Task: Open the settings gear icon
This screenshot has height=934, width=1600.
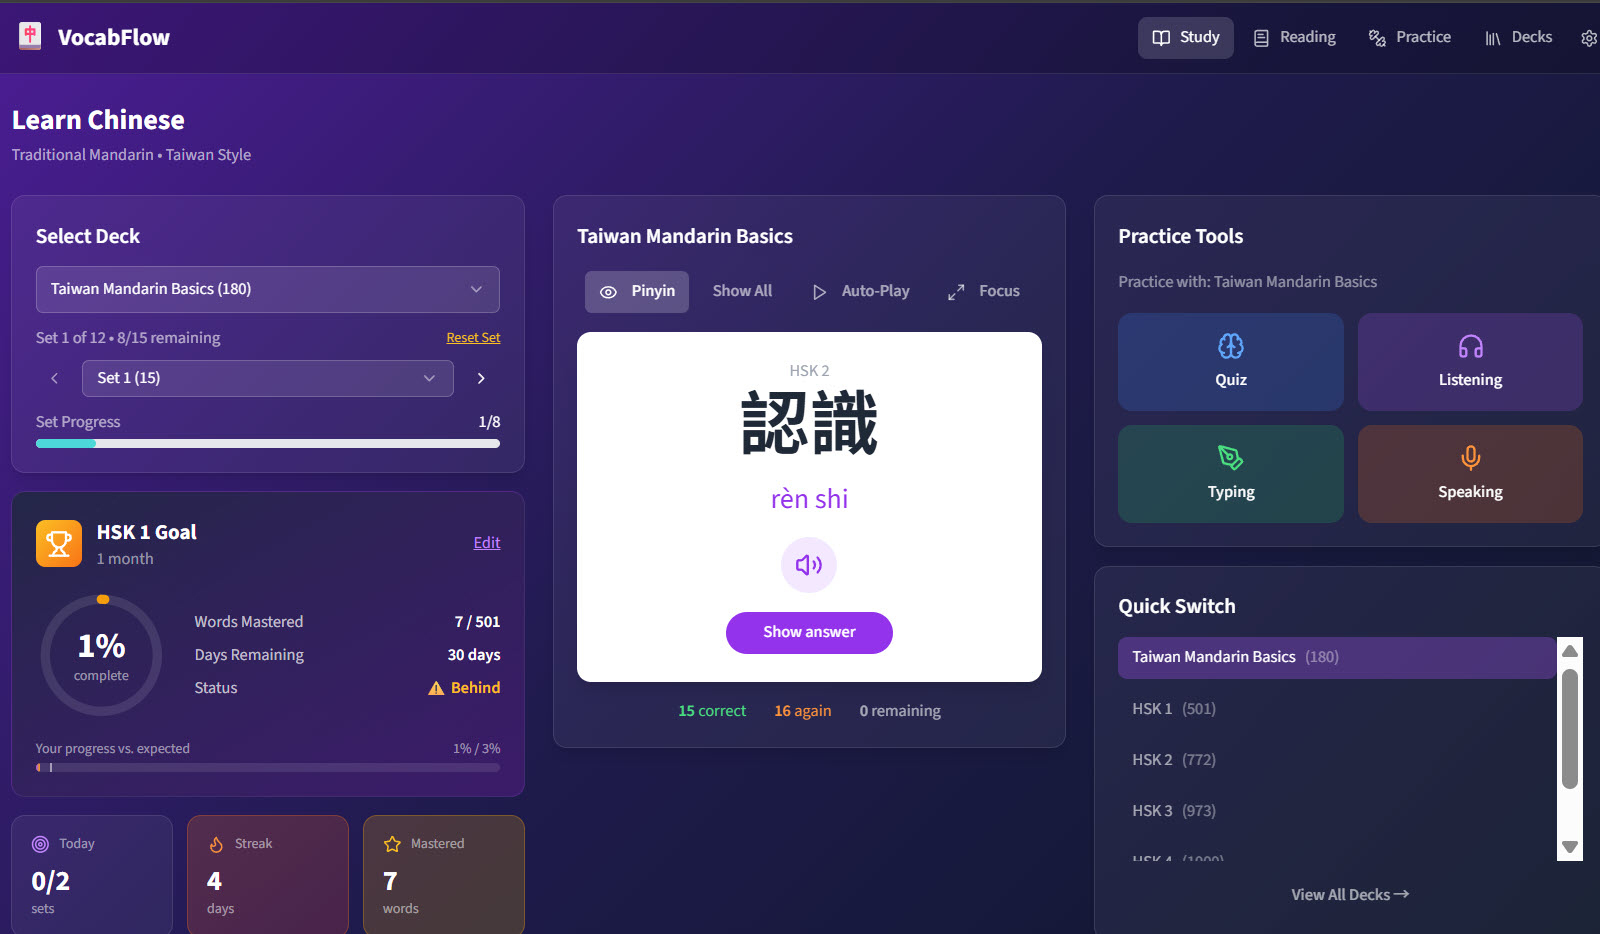Action: pyautogui.click(x=1589, y=37)
